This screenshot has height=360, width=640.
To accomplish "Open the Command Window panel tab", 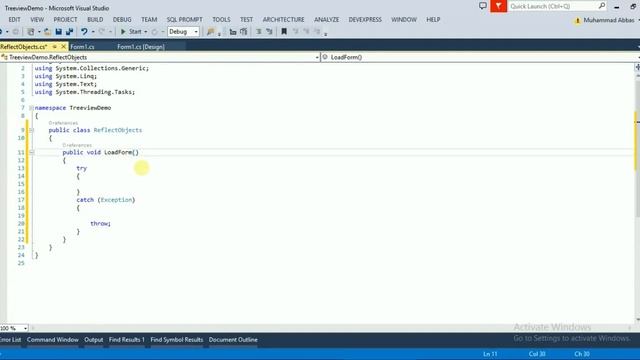I will pos(53,340).
